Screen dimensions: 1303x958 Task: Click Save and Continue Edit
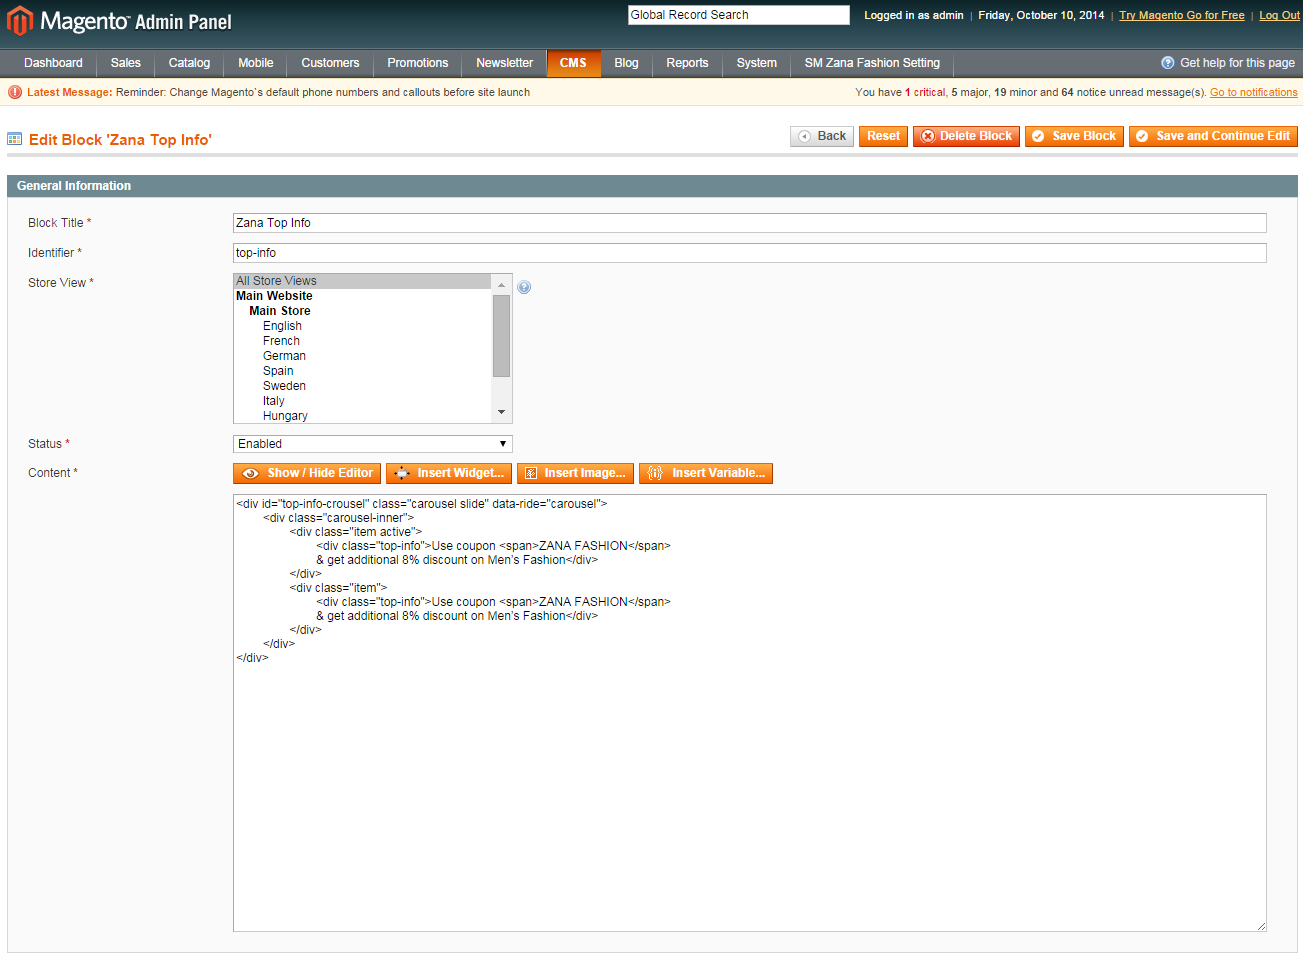click(1213, 136)
